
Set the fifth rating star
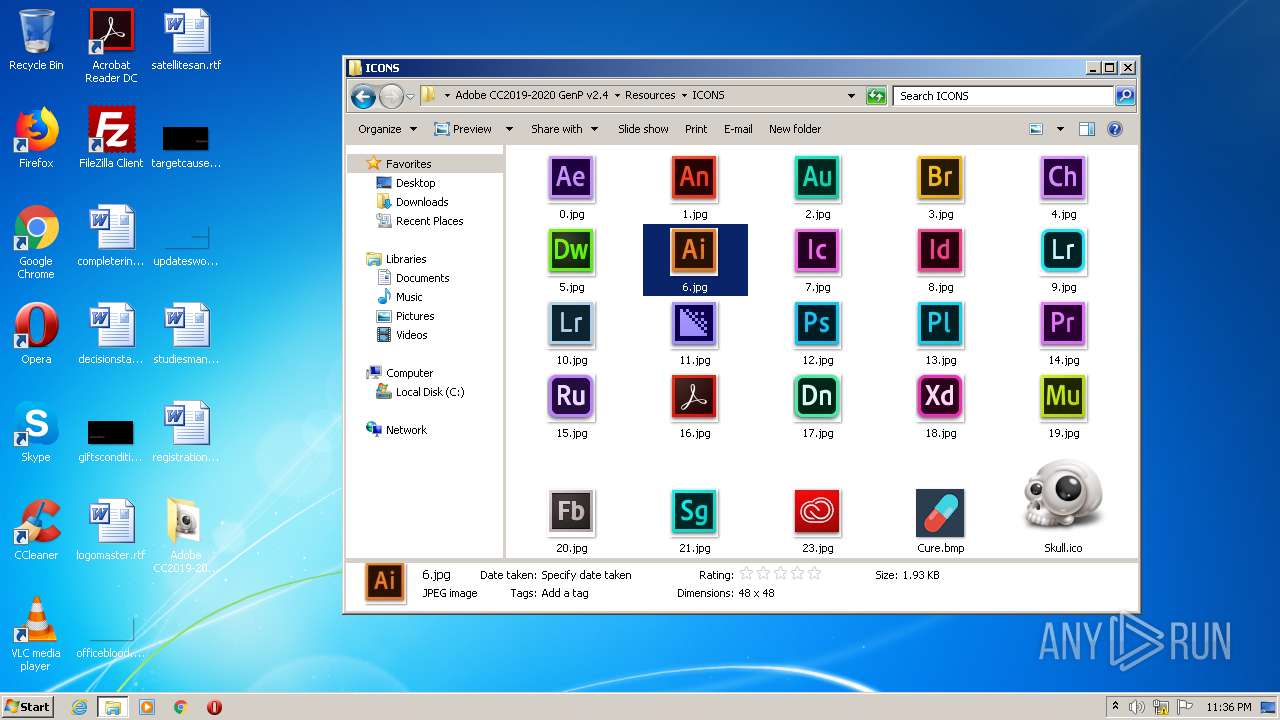(814, 574)
